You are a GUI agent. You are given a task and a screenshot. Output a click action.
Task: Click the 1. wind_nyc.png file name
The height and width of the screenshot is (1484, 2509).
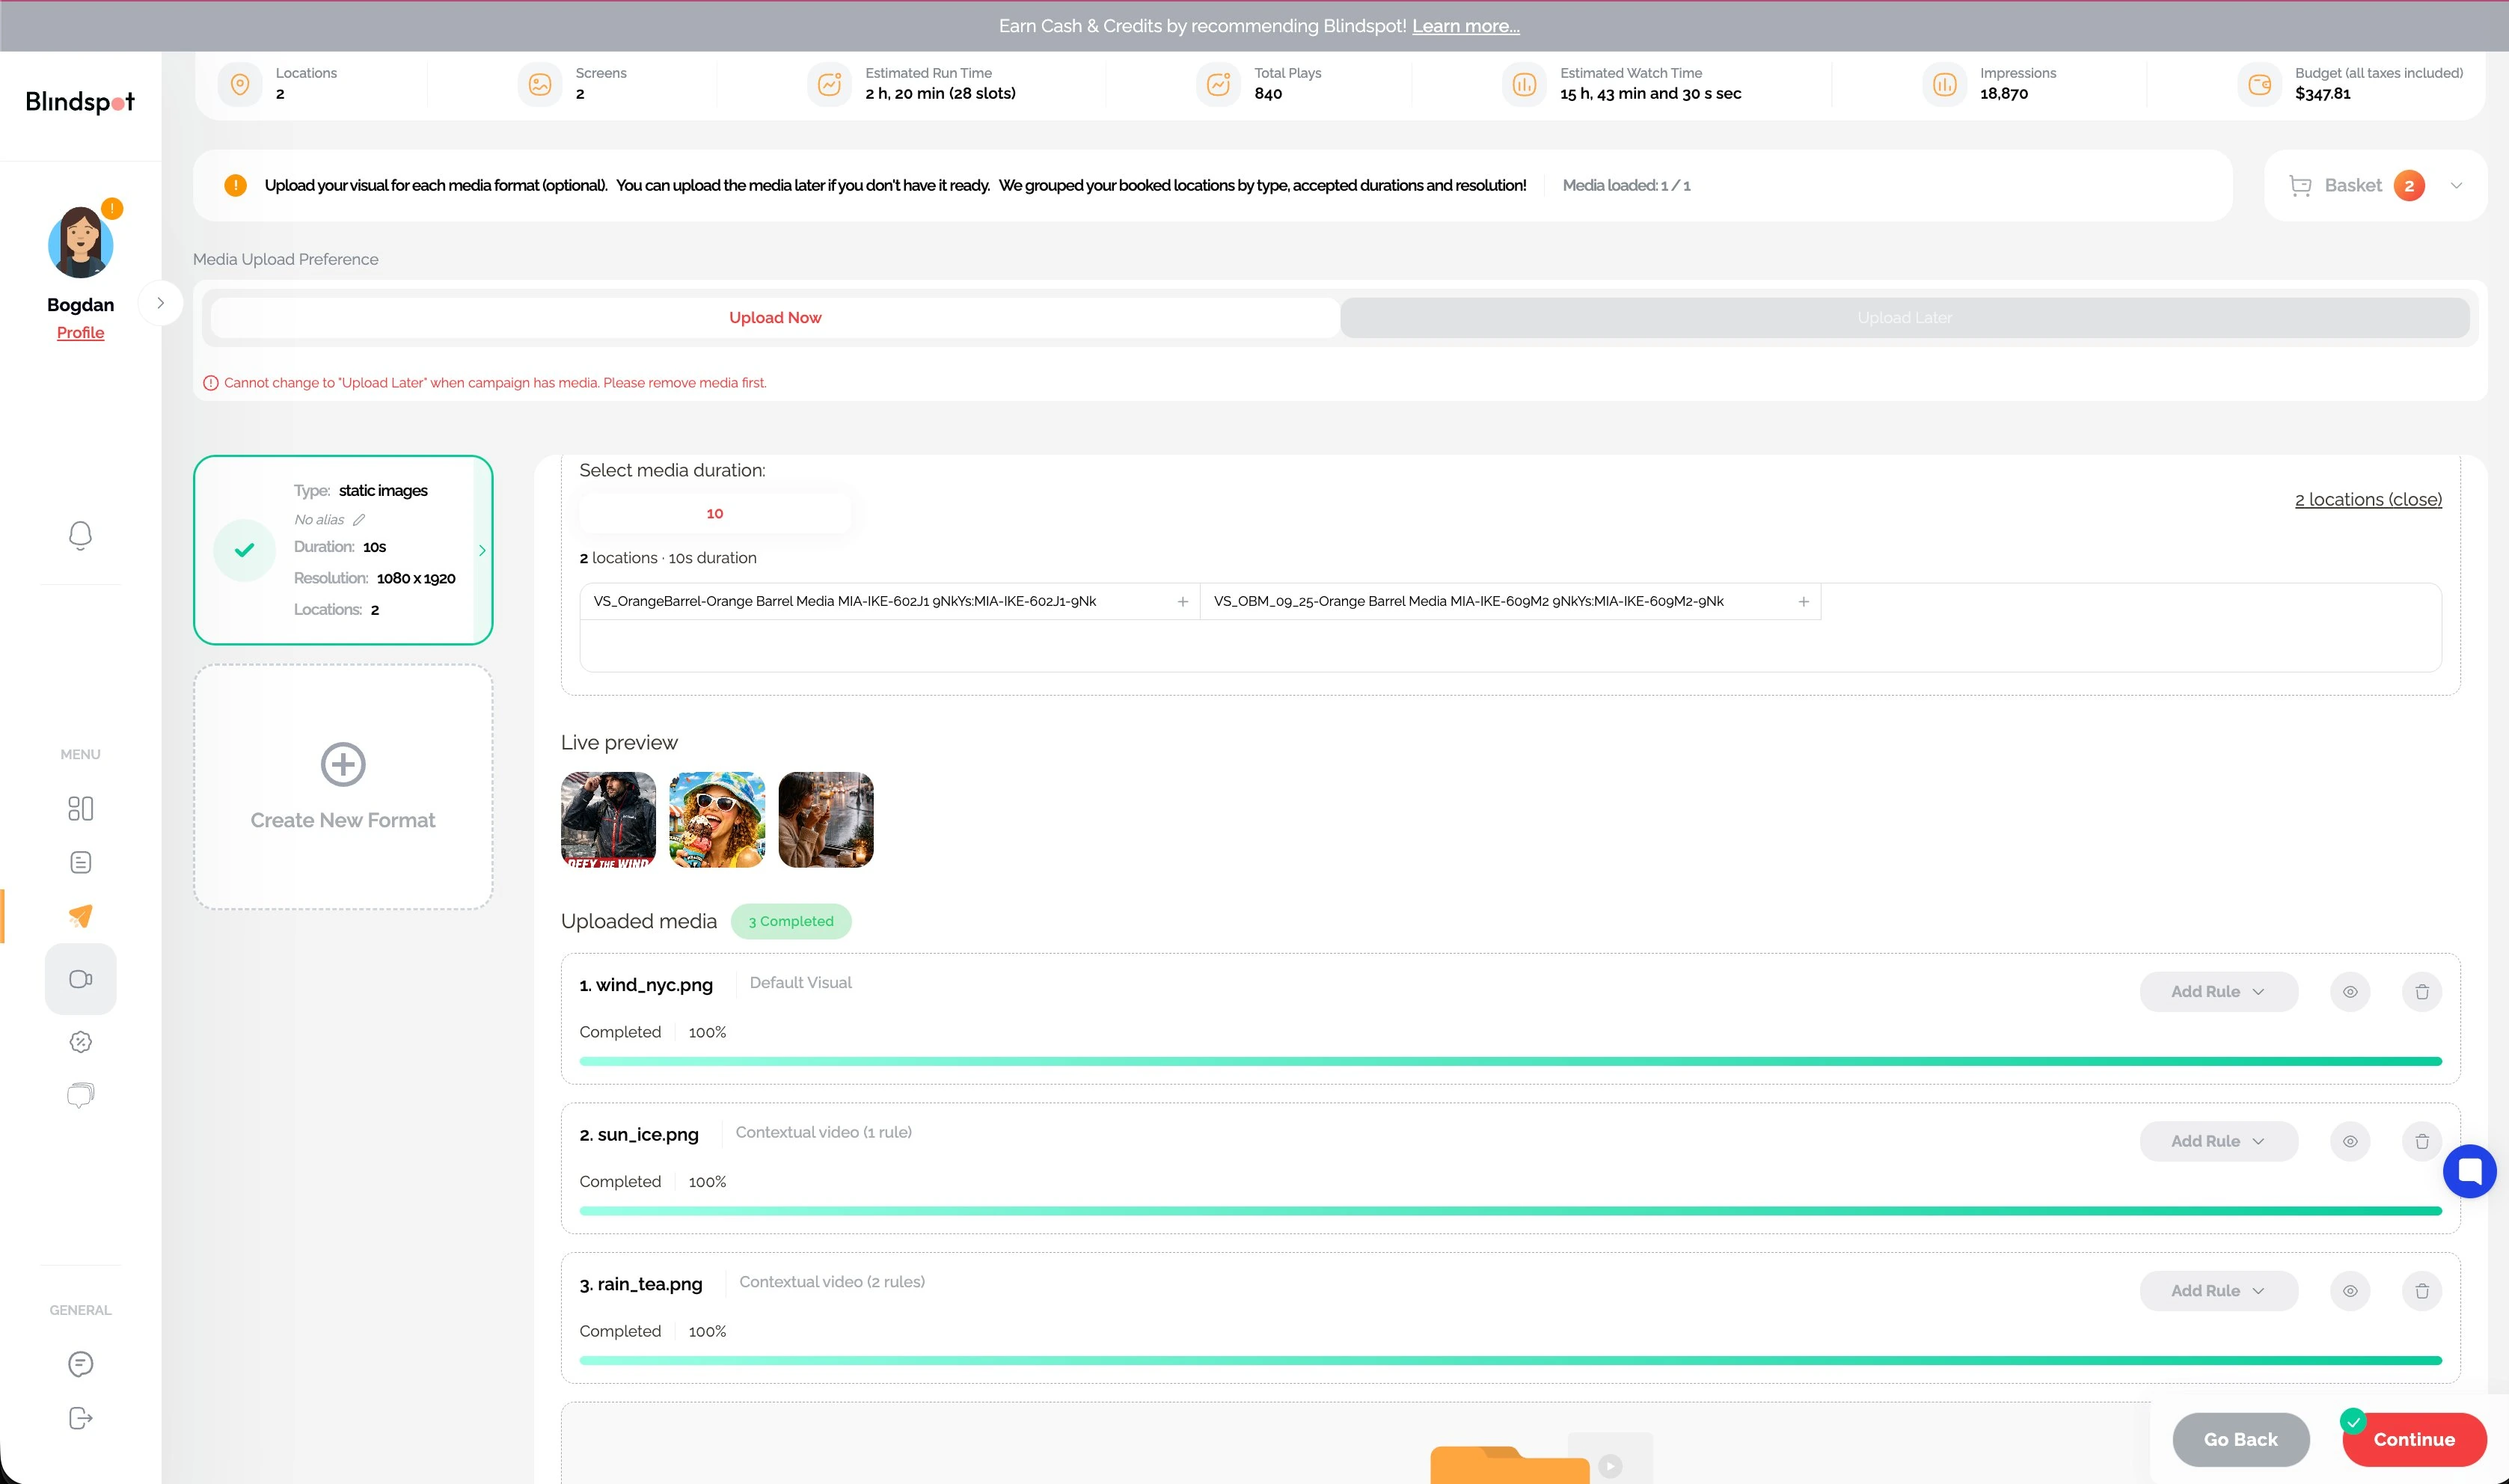(646, 985)
